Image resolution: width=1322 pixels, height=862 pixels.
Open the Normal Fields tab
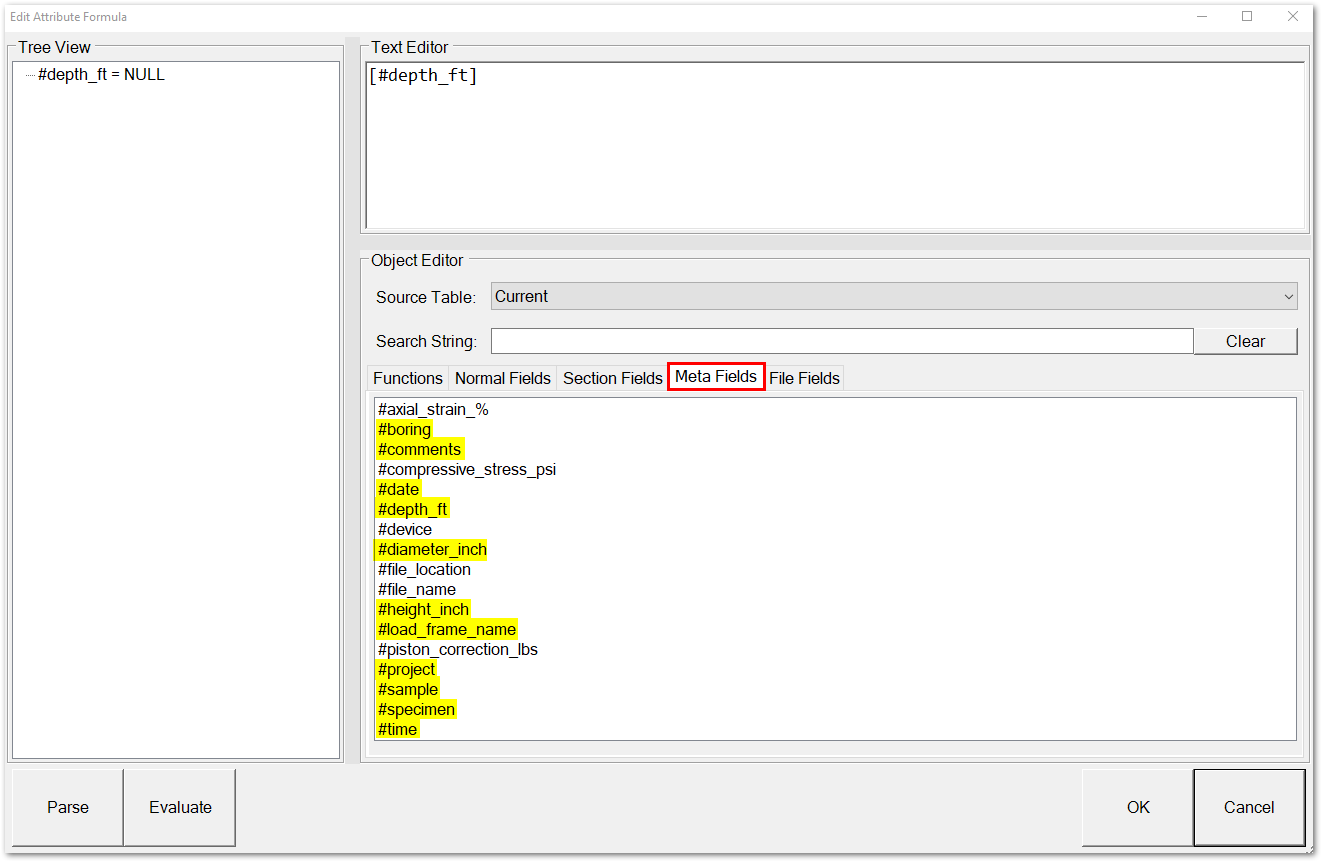(x=503, y=378)
